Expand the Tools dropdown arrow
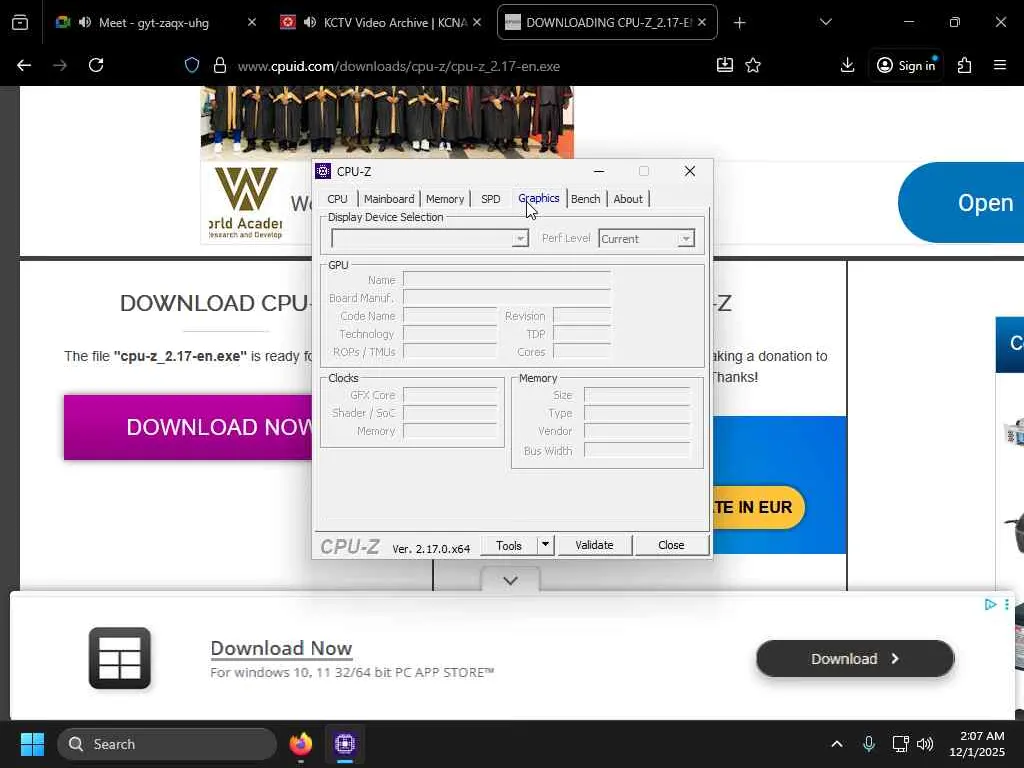Image resolution: width=1024 pixels, height=768 pixels. (x=545, y=545)
